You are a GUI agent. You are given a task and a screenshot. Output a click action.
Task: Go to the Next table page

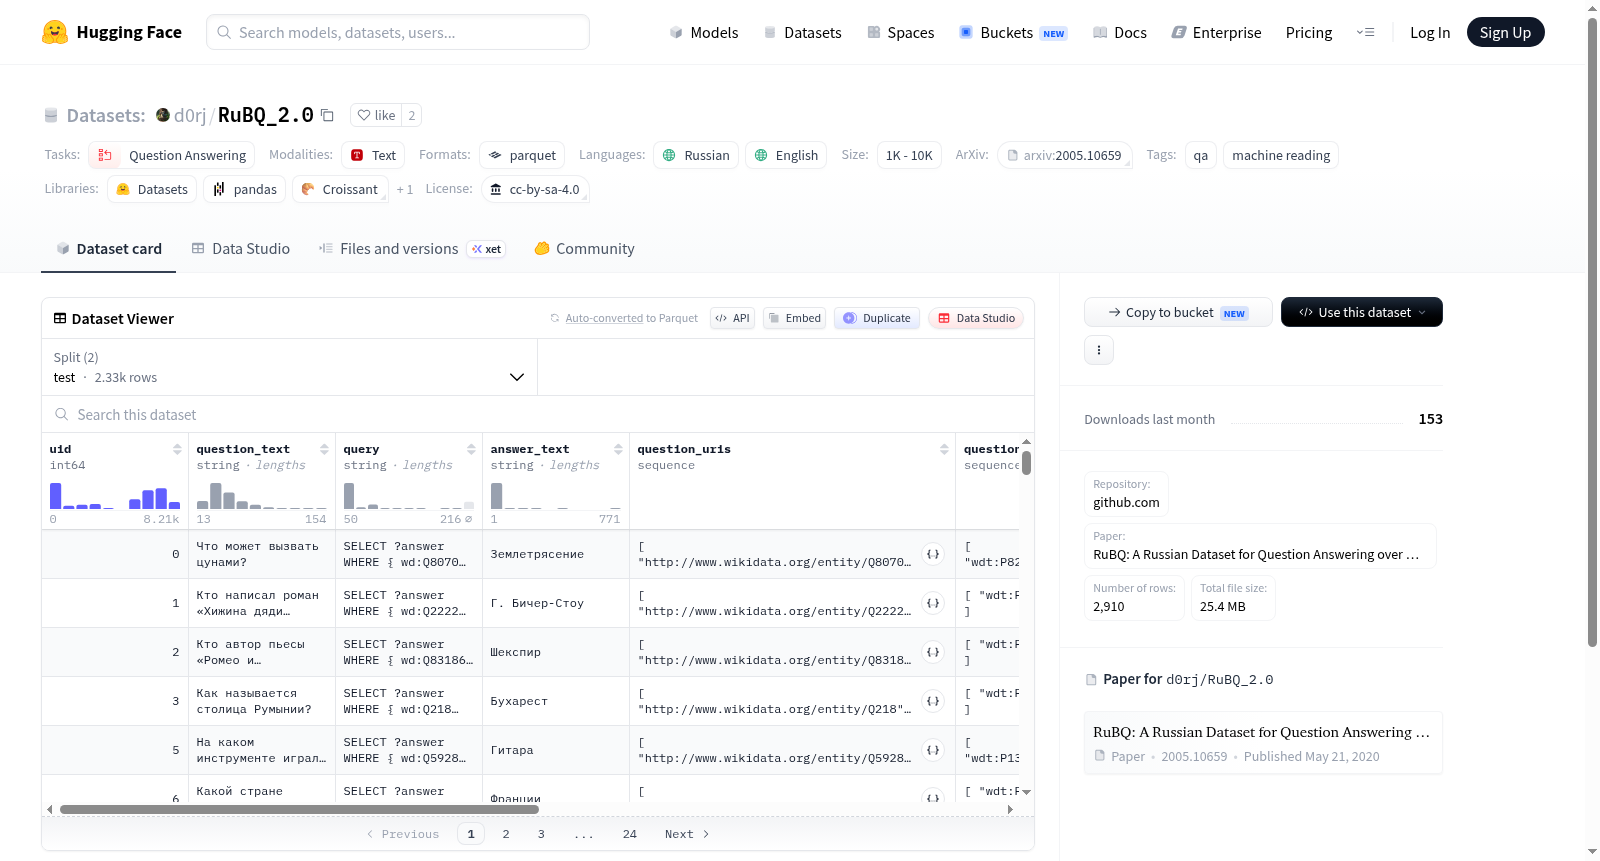pos(687,834)
